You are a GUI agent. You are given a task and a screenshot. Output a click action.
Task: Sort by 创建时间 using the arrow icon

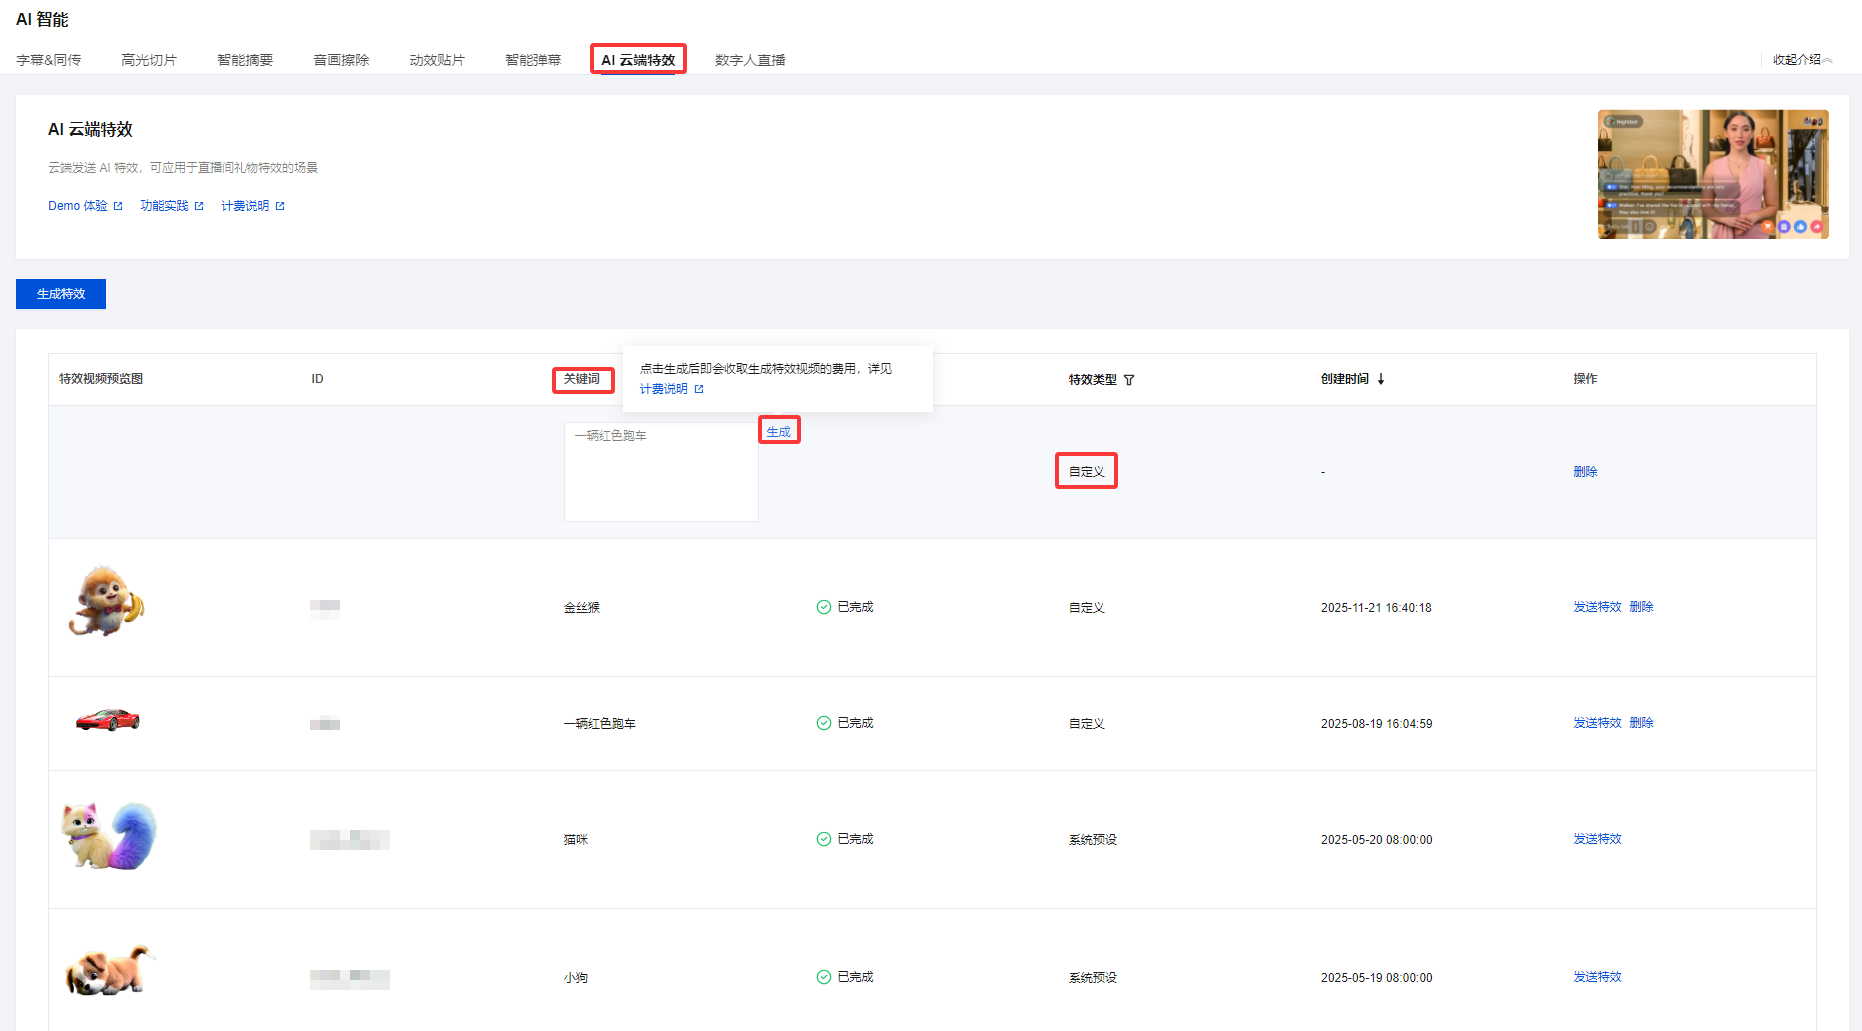coord(1381,379)
